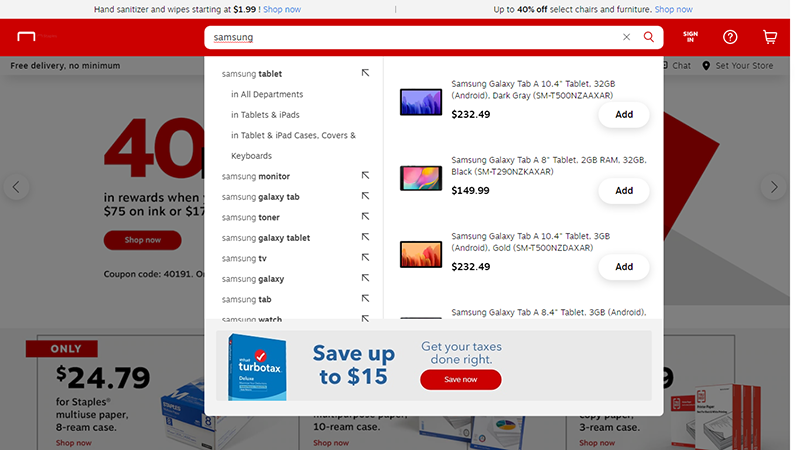Clear the search text with X icon
Screen dimensions: 800x450
click(626, 37)
